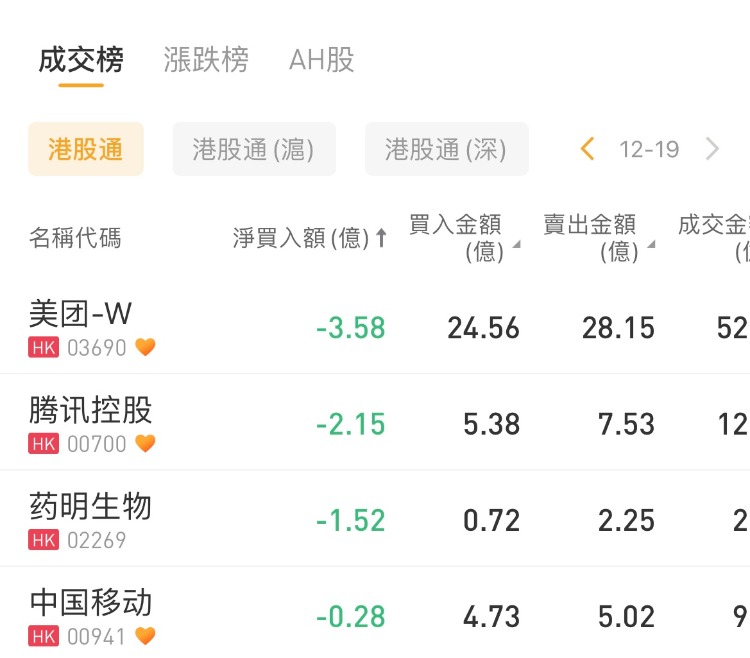
Task: Tap the HK badge under 美团-W
Action: (44, 348)
